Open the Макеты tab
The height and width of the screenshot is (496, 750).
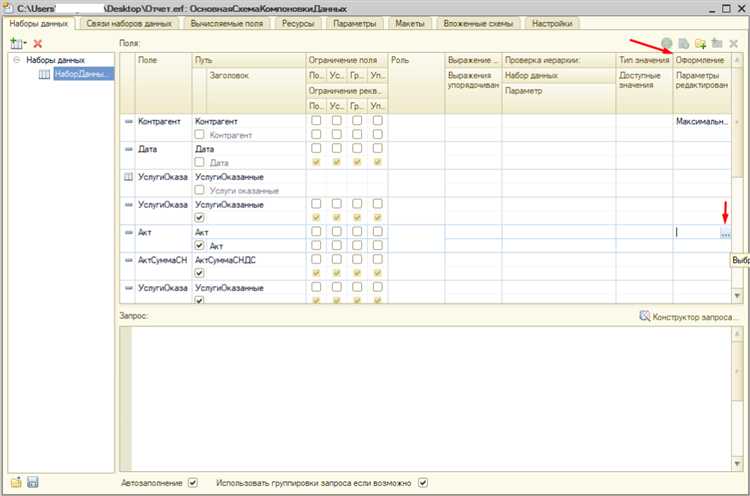coord(410,23)
